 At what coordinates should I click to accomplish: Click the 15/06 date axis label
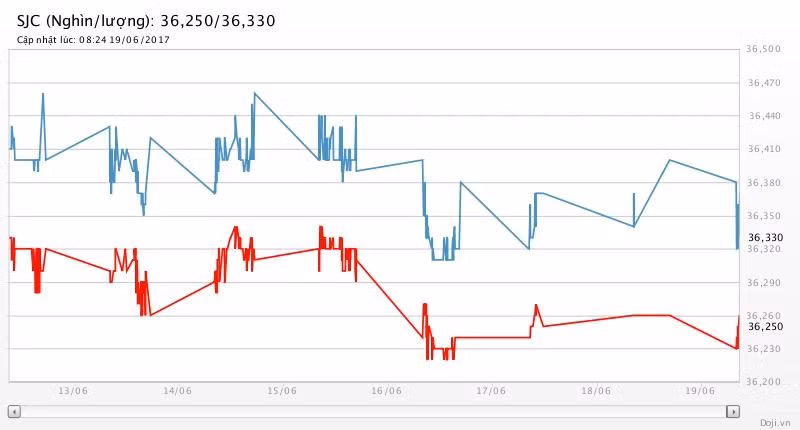click(x=281, y=391)
